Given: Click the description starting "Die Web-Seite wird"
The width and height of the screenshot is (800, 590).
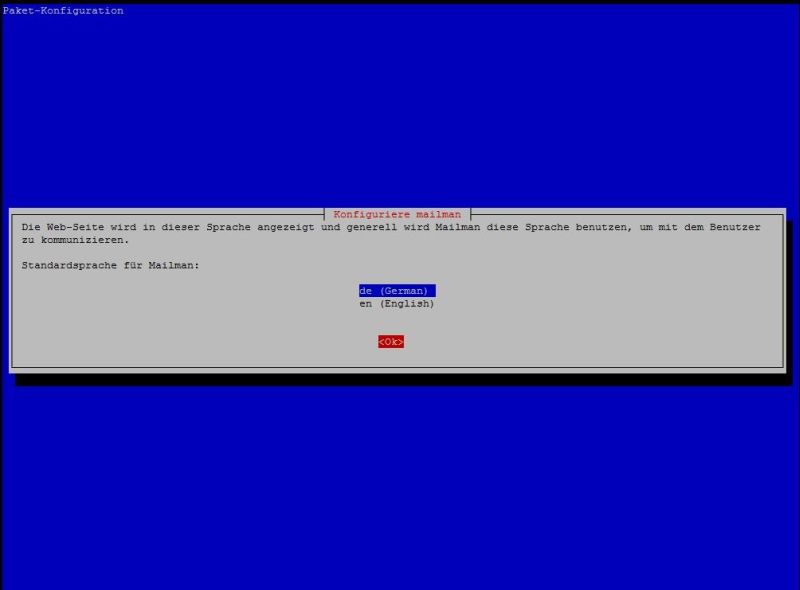Looking at the screenshot, I should tap(391, 233).
